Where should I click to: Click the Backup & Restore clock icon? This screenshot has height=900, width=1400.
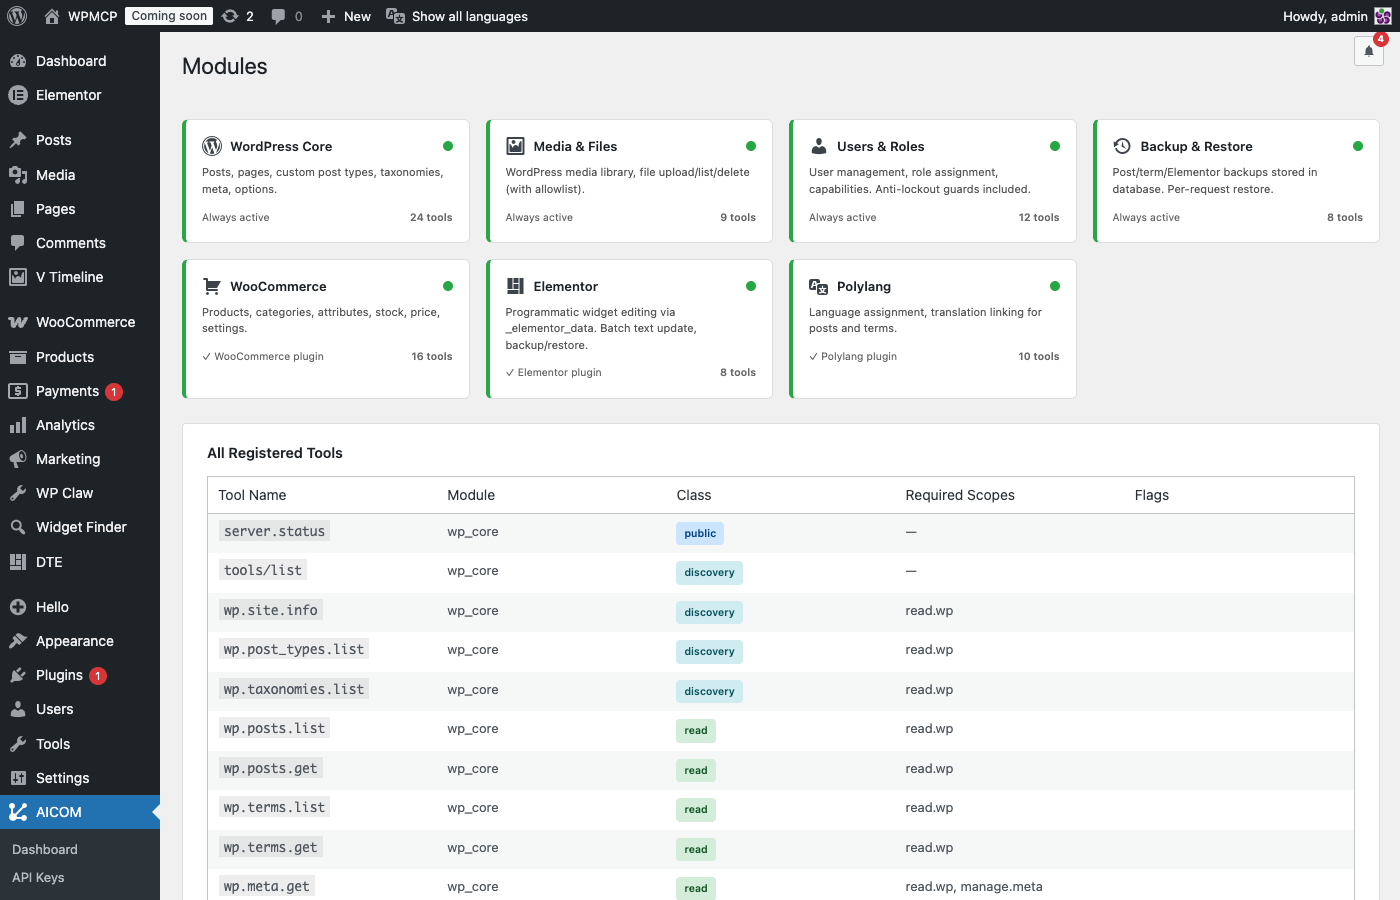[x=1123, y=146]
